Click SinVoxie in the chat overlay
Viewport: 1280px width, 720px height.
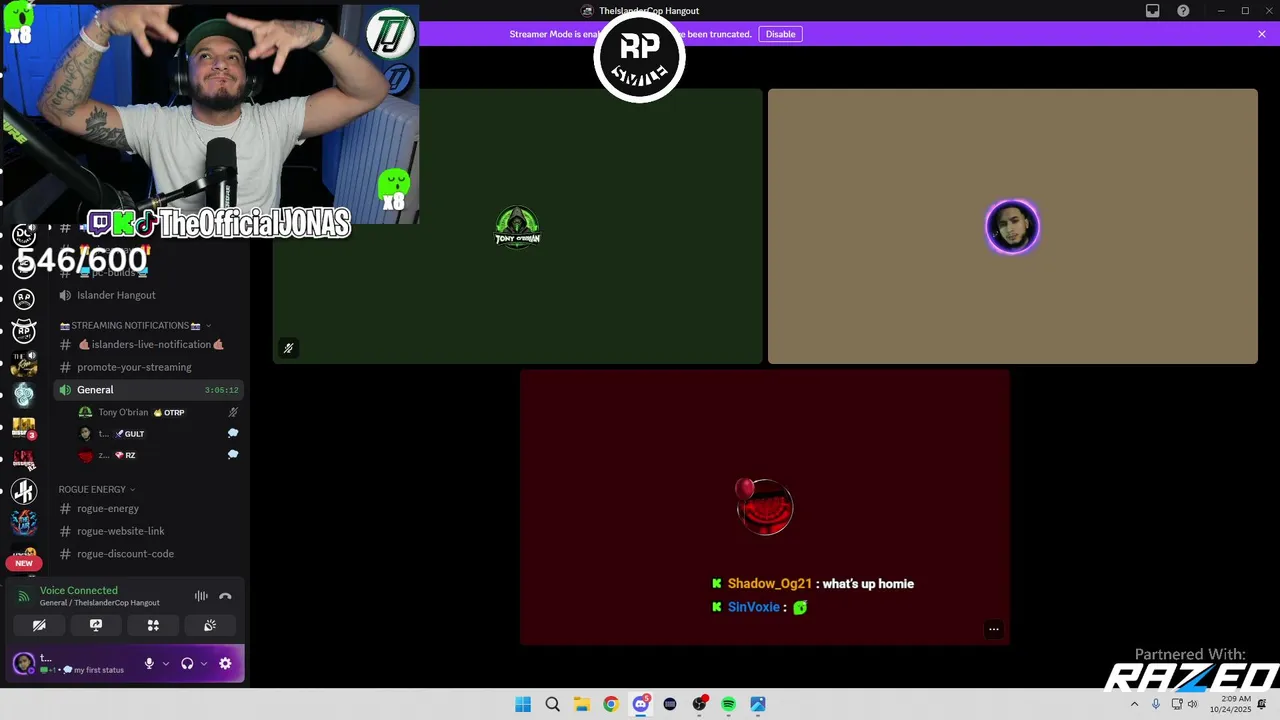tap(753, 607)
